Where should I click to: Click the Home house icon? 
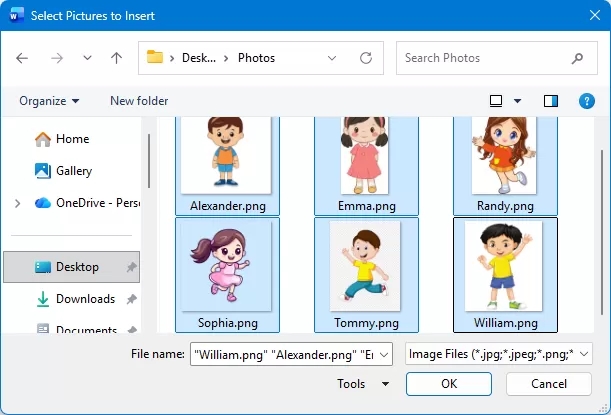(43, 139)
